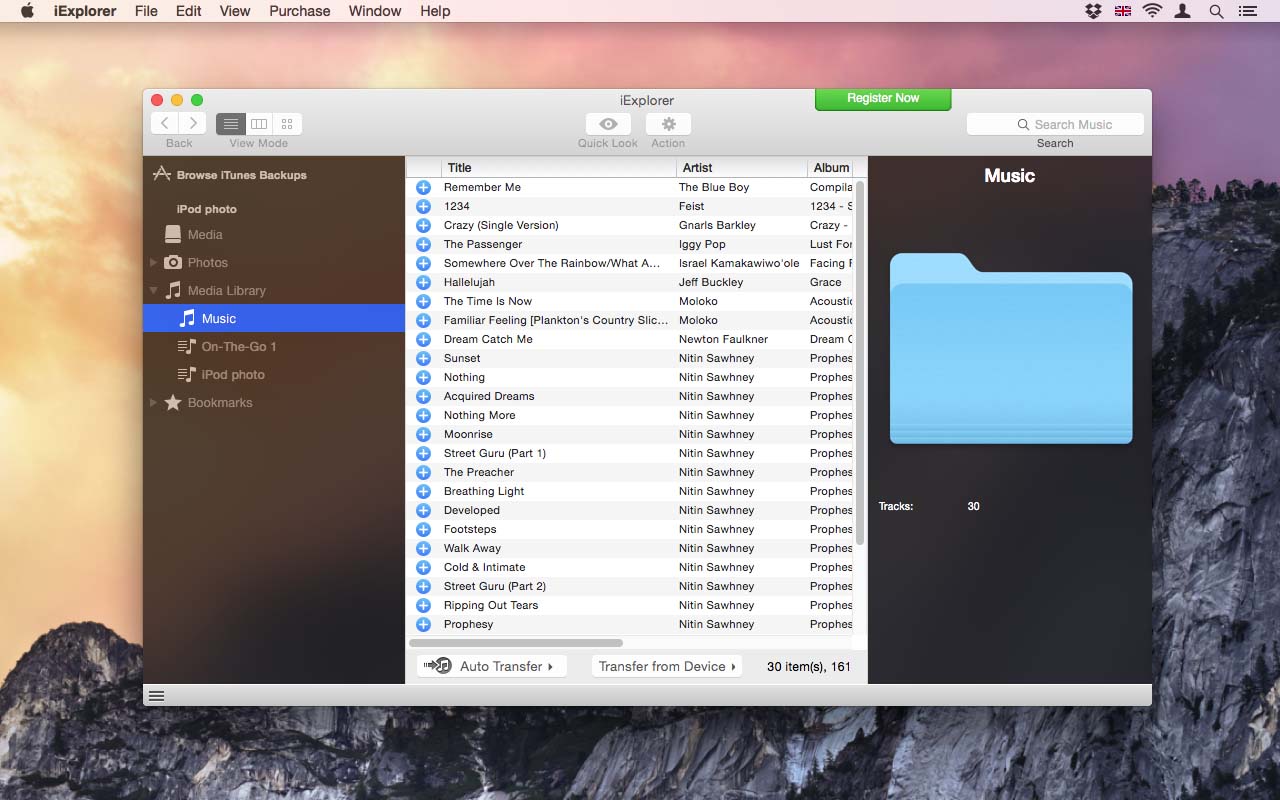Select the track Cold & Intimate

[484, 567]
